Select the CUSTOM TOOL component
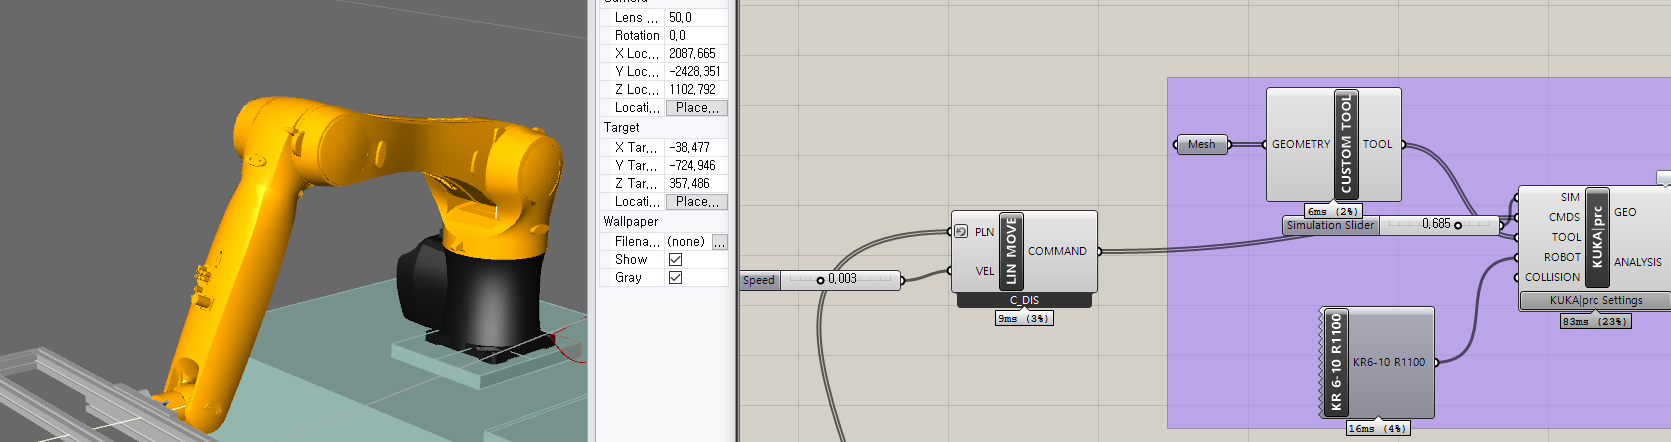Screen dimensions: 1671x442 tap(1346, 144)
